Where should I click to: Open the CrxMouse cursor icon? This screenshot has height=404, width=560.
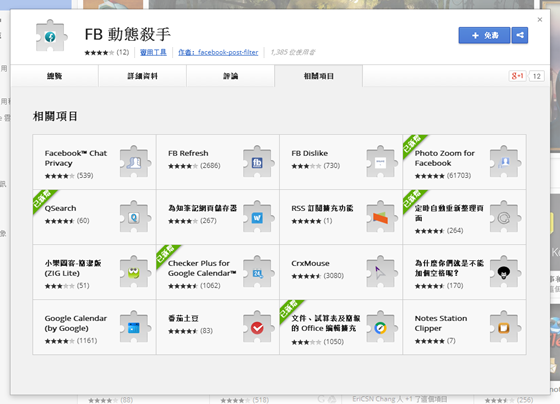tap(382, 272)
